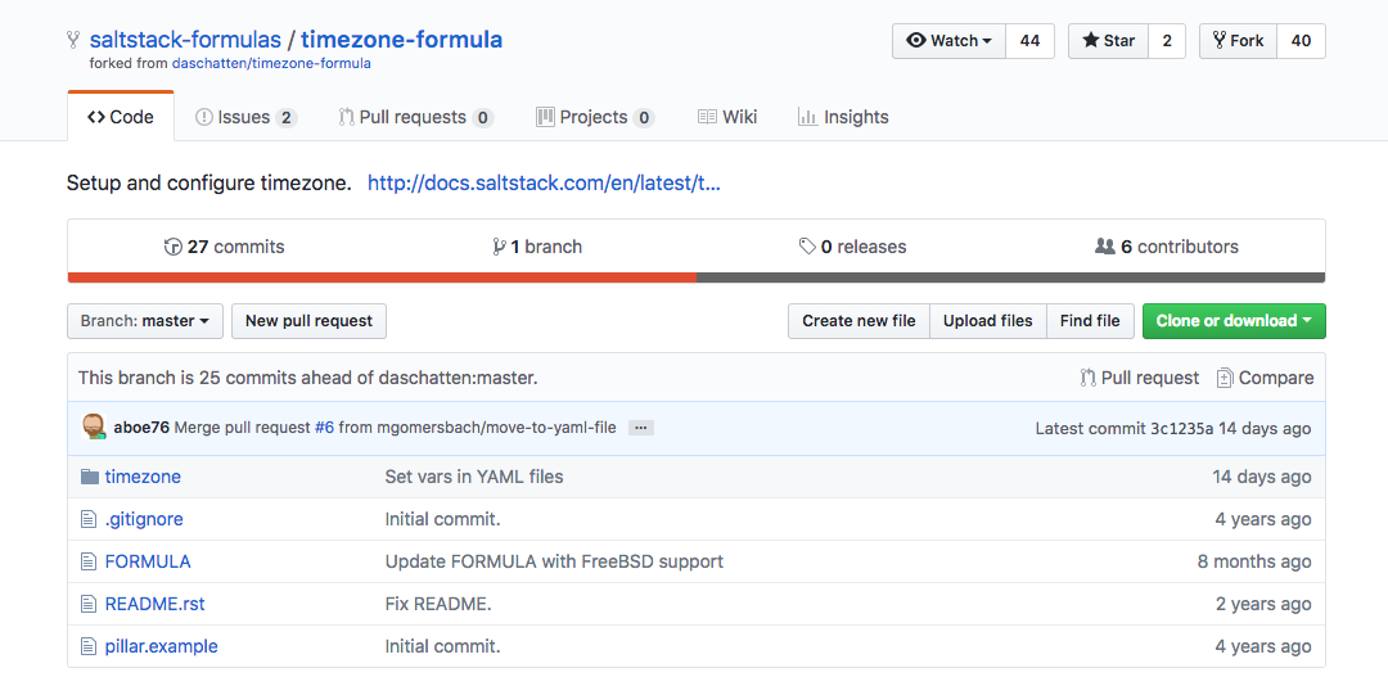Viewport: 1388px width, 677px height.
Task: Open the Watch notification dropdown
Action: tap(948, 41)
